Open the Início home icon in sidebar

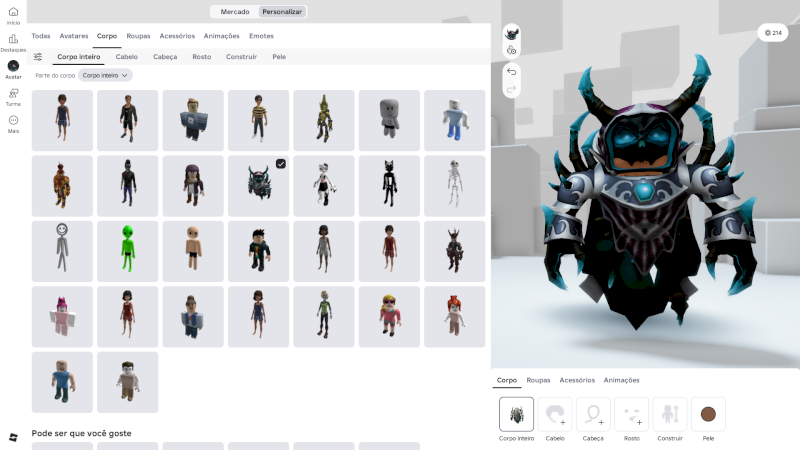[x=13, y=12]
